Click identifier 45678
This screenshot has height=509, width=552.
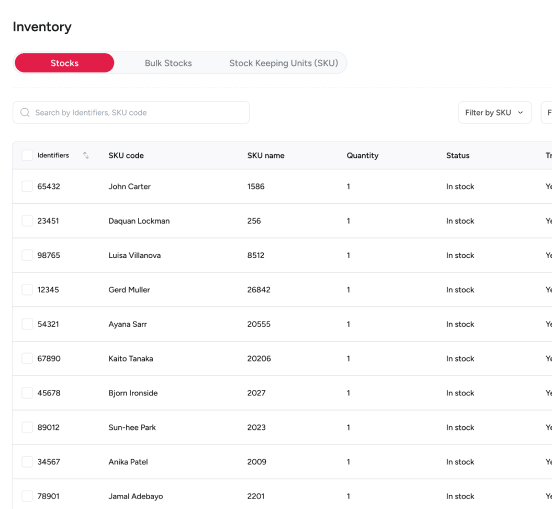click(x=49, y=393)
